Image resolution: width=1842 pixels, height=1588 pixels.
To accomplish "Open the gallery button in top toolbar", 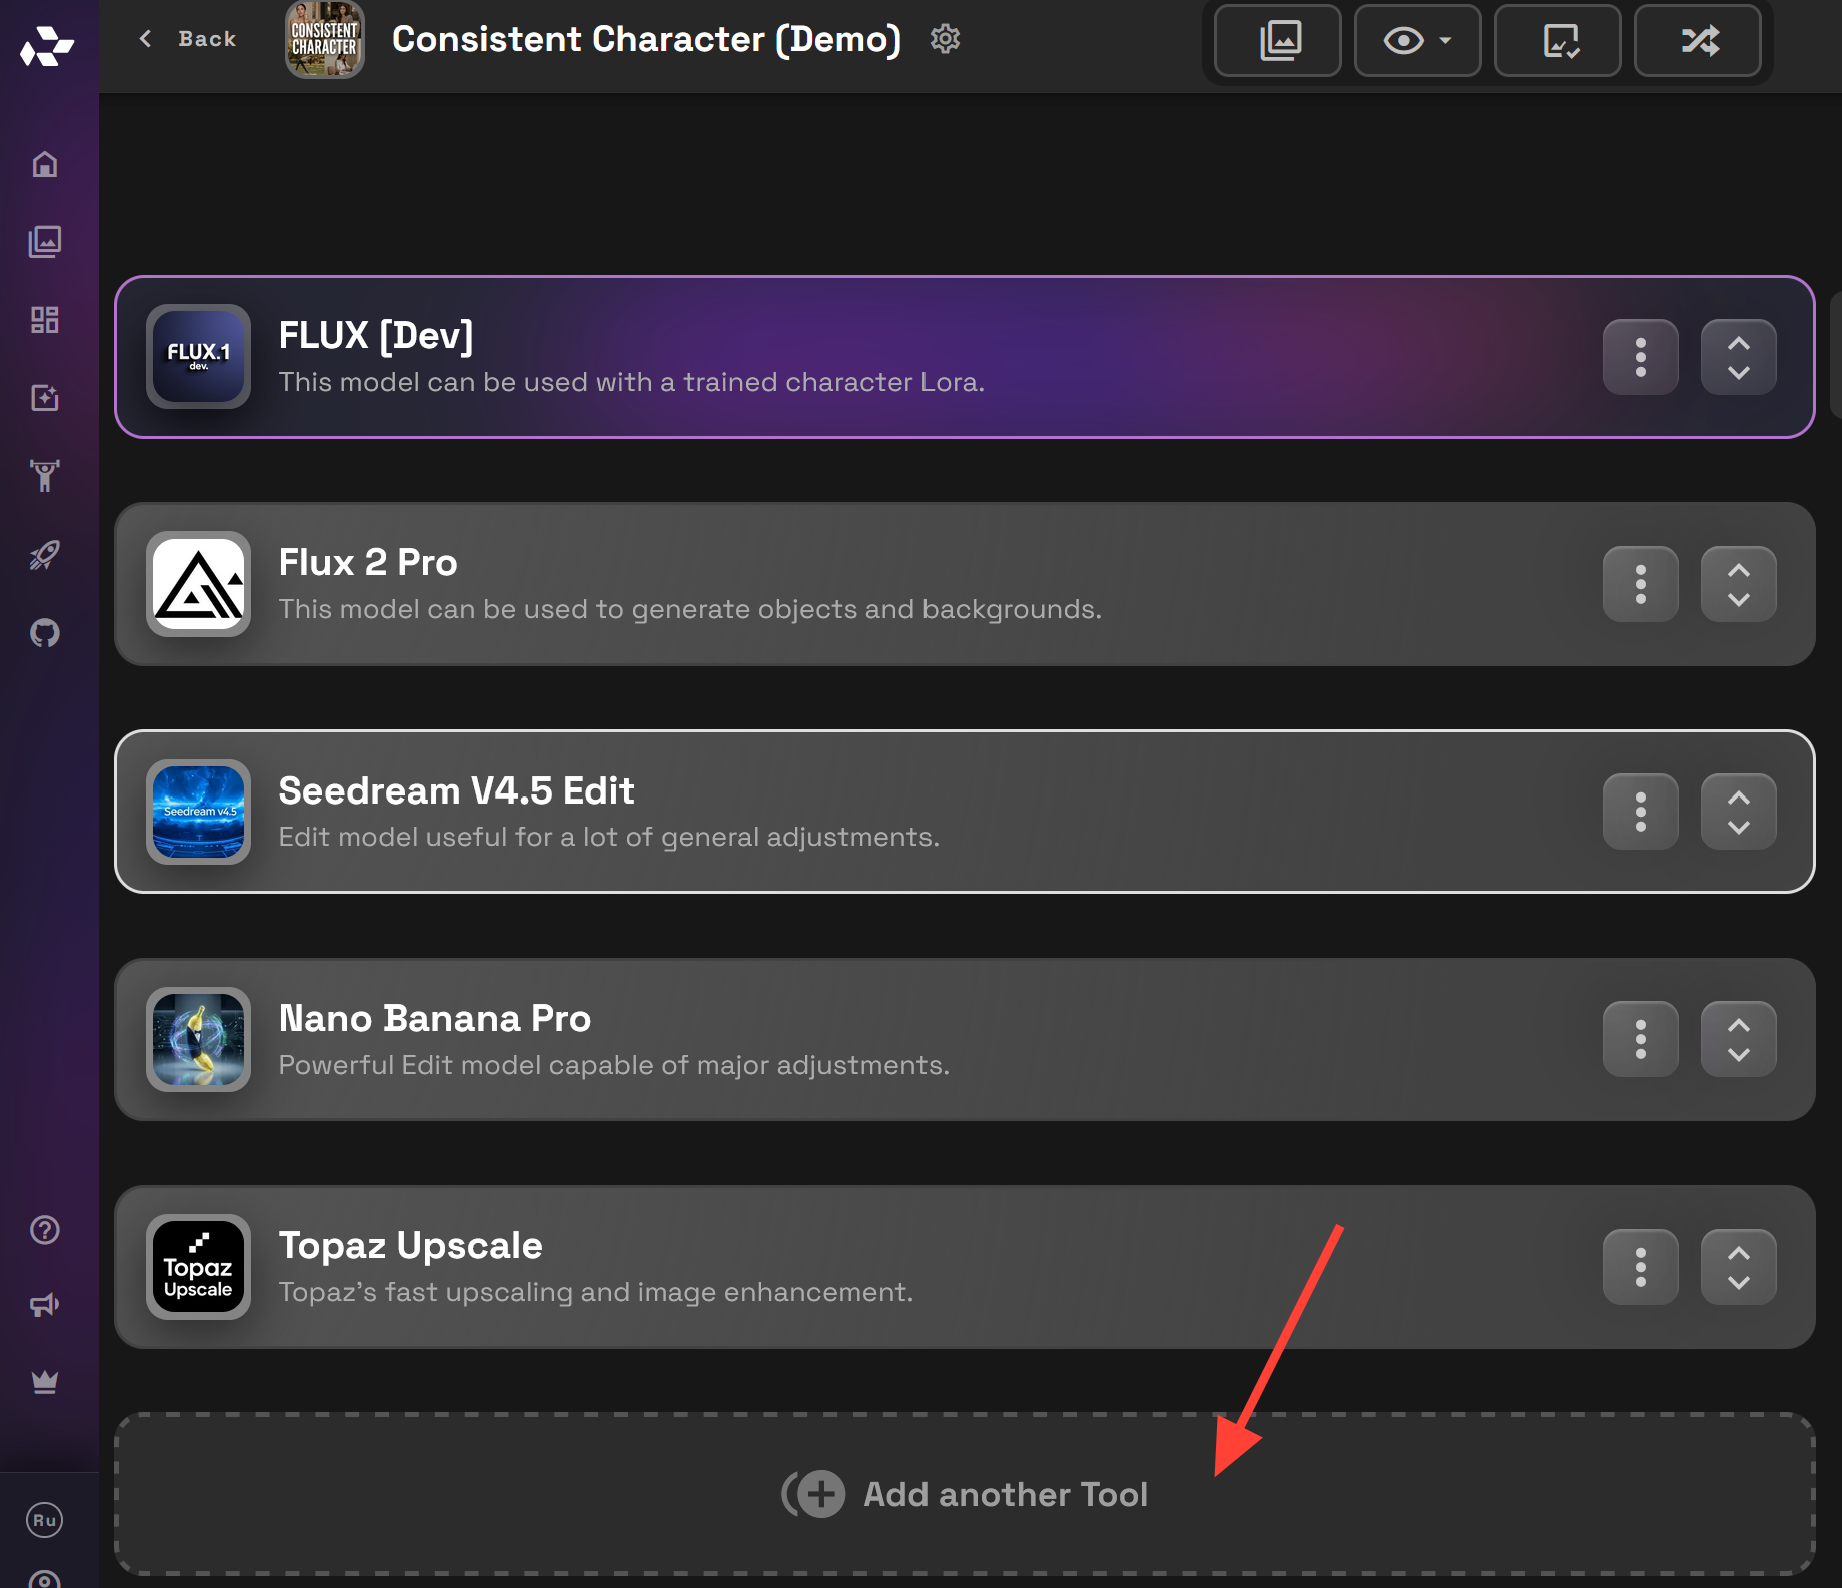I will coord(1278,41).
